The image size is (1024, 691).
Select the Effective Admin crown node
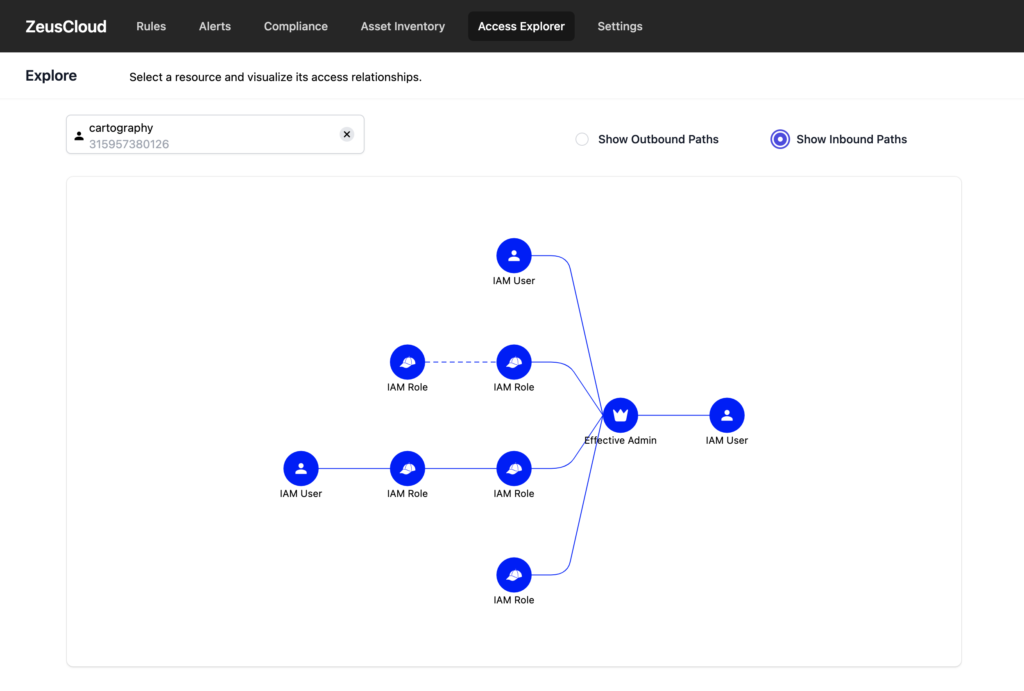(x=620, y=414)
